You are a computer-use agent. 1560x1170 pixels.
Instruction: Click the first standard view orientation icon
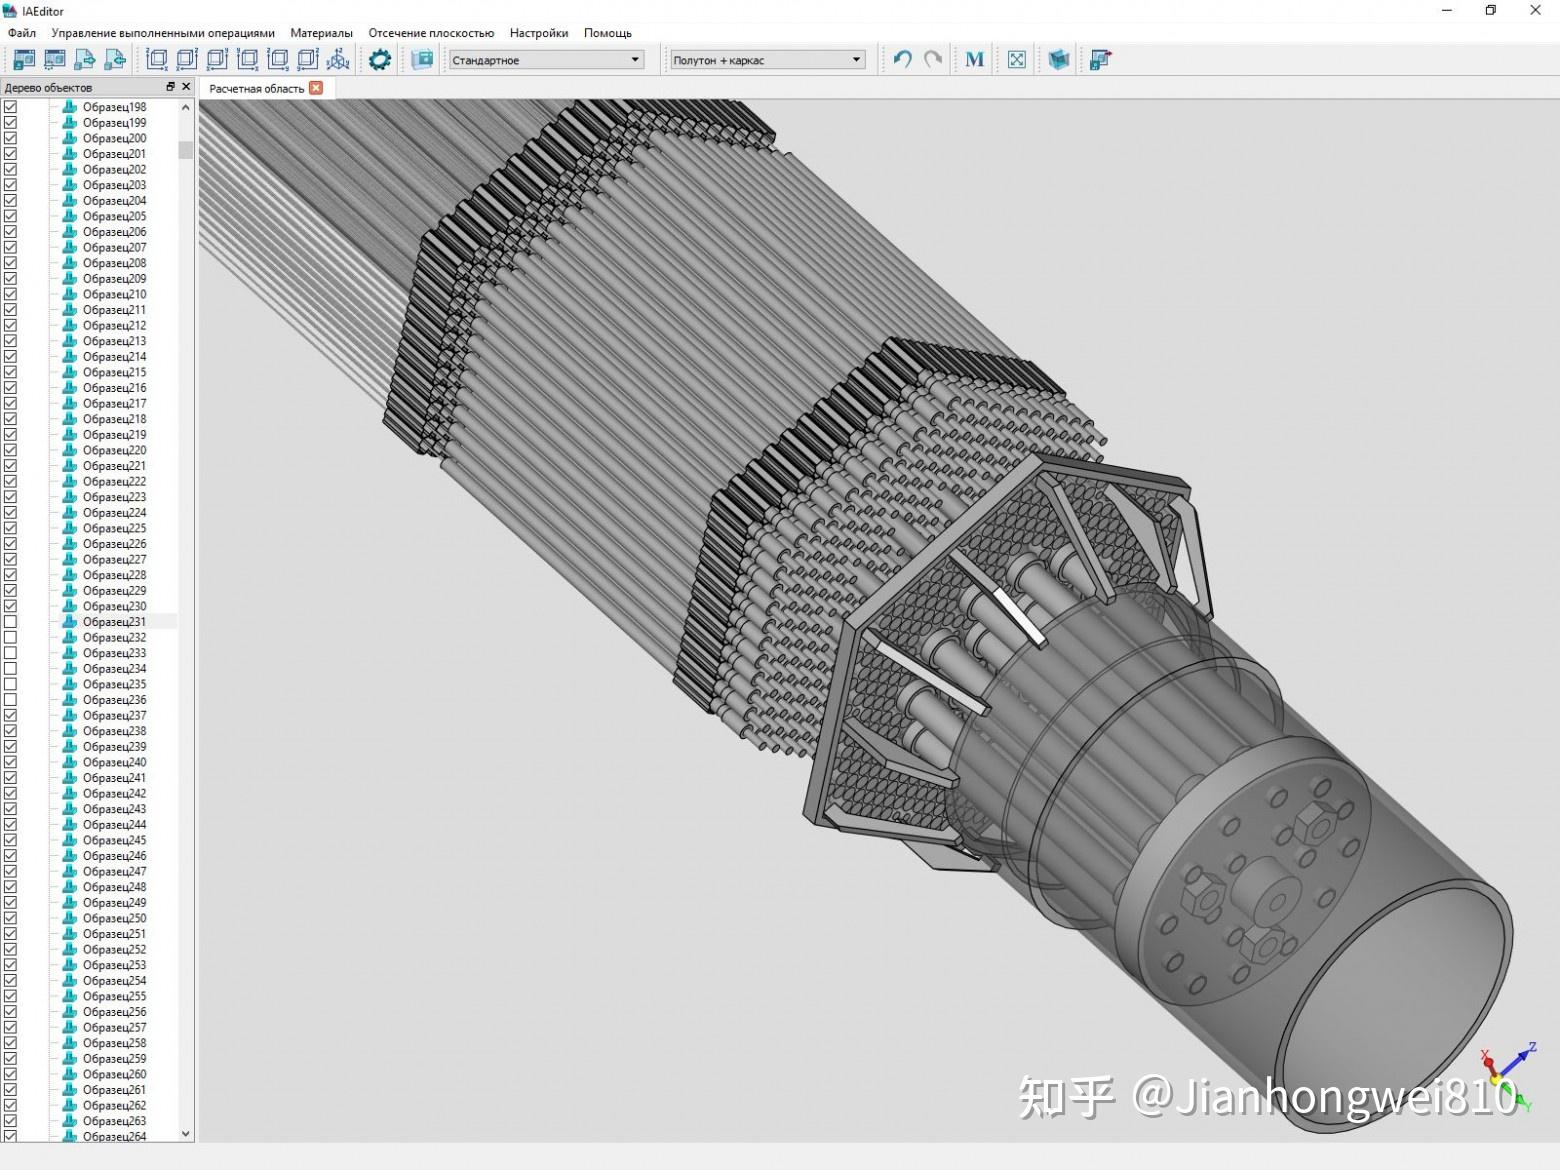pos(157,59)
